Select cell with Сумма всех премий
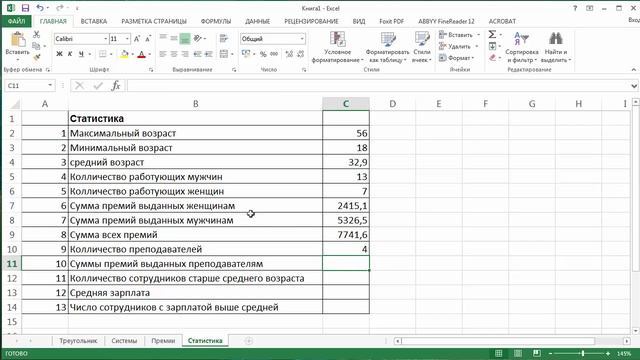Screen dimensions: 640x360 point(196,235)
